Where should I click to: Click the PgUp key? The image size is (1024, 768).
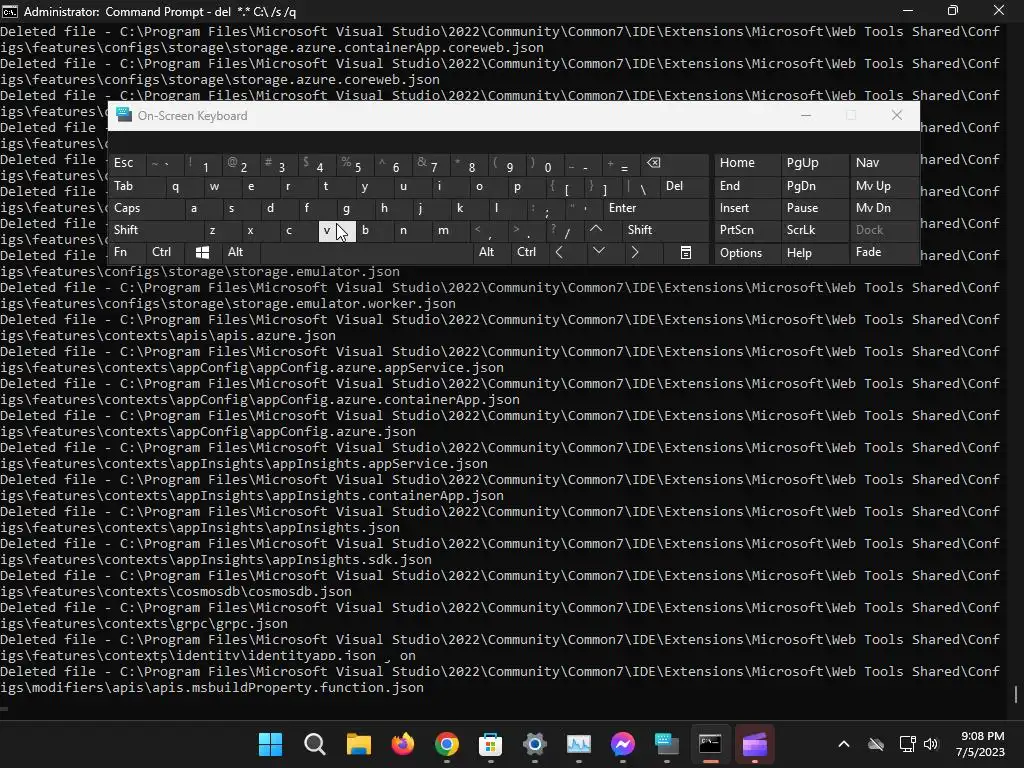(x=814, y=163)
